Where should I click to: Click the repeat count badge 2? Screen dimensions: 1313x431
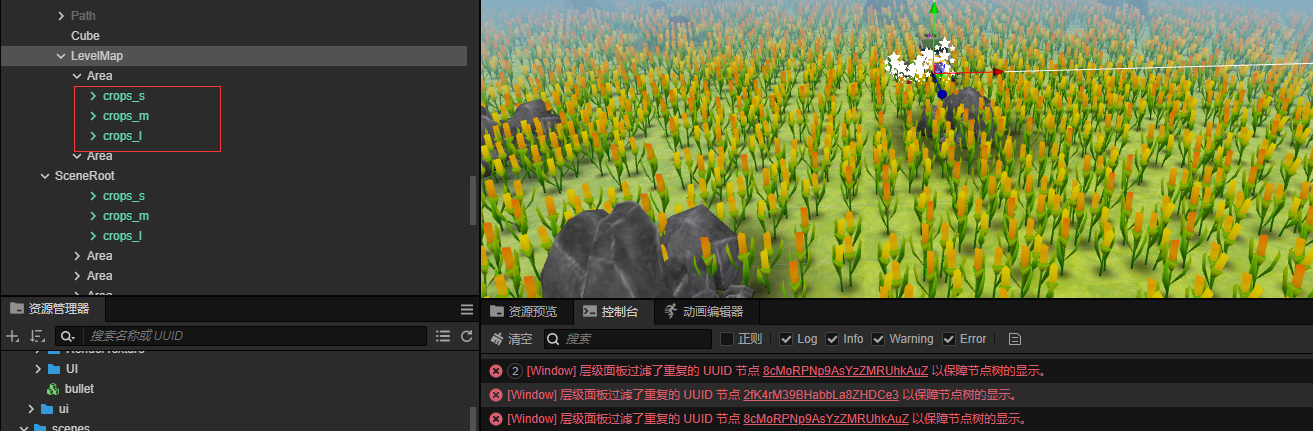click(515, 371)
